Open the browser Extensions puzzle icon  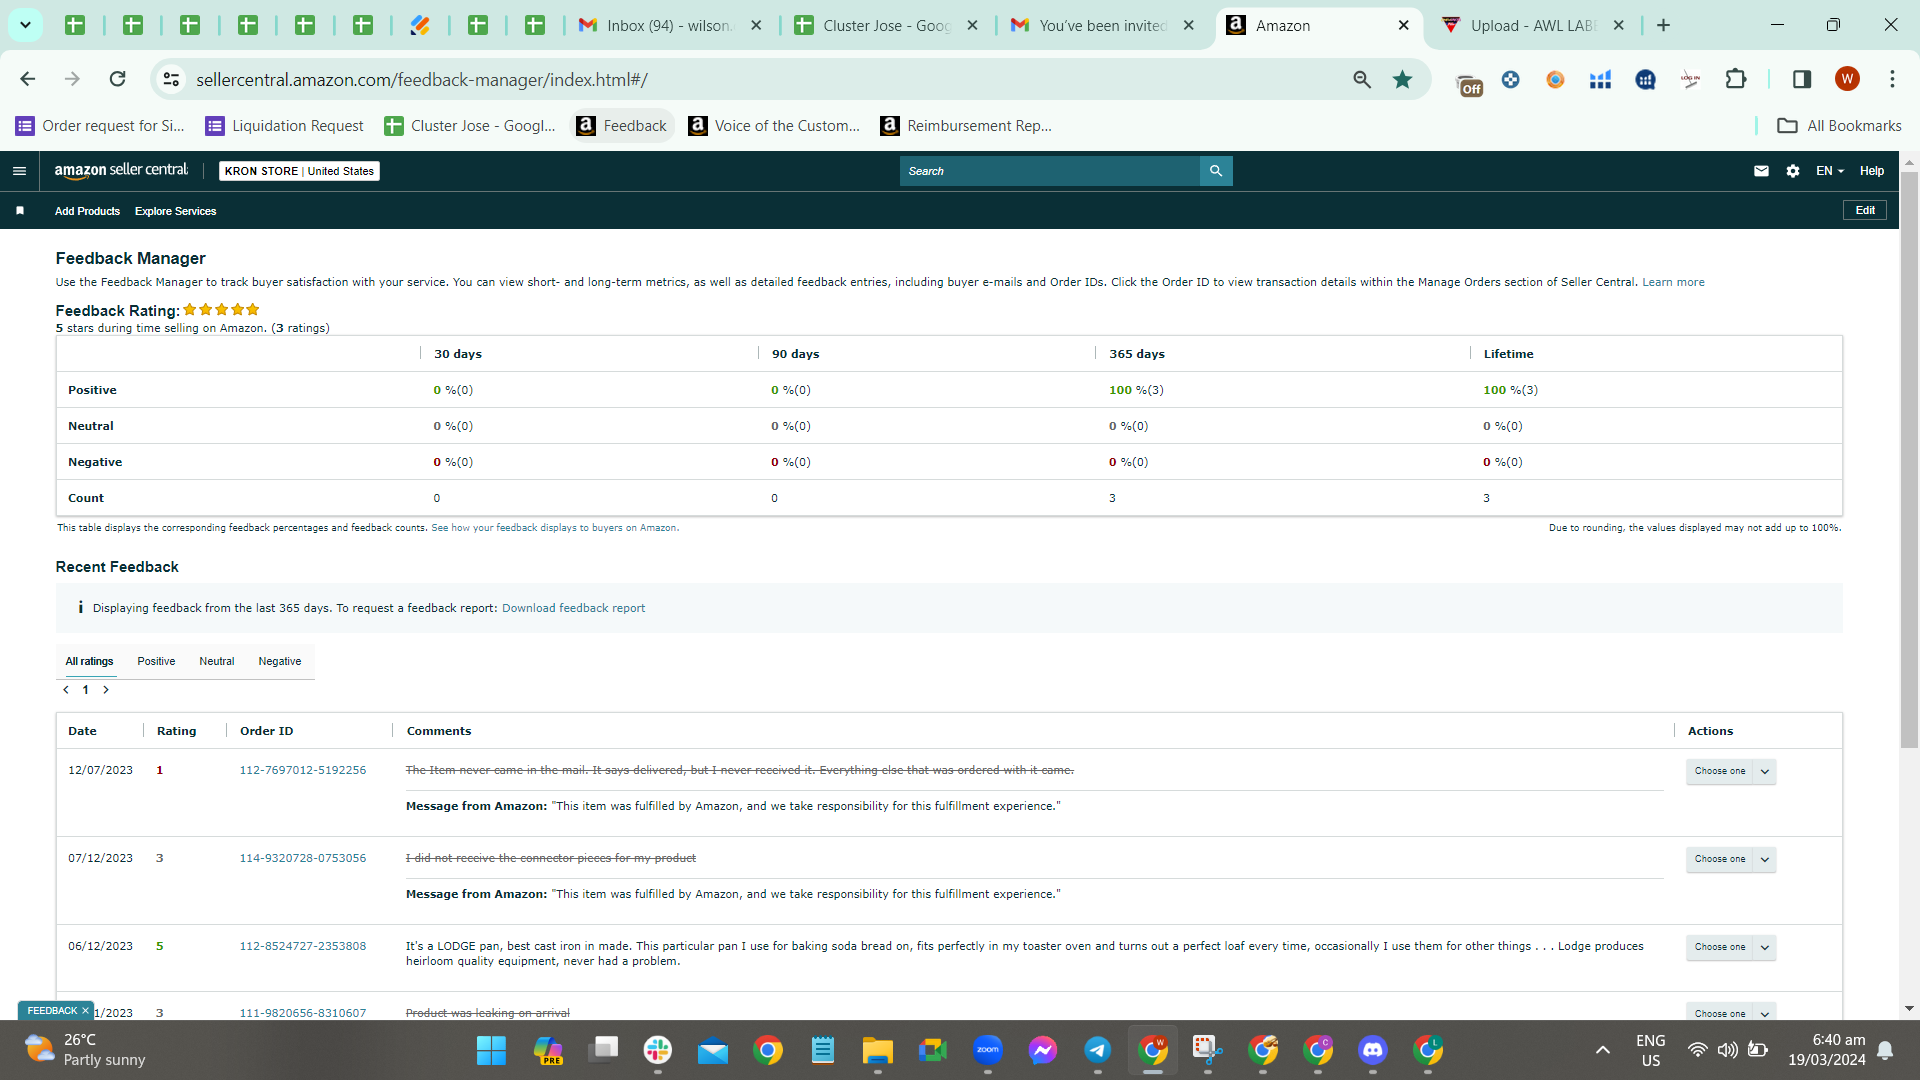click(1736, 79)
